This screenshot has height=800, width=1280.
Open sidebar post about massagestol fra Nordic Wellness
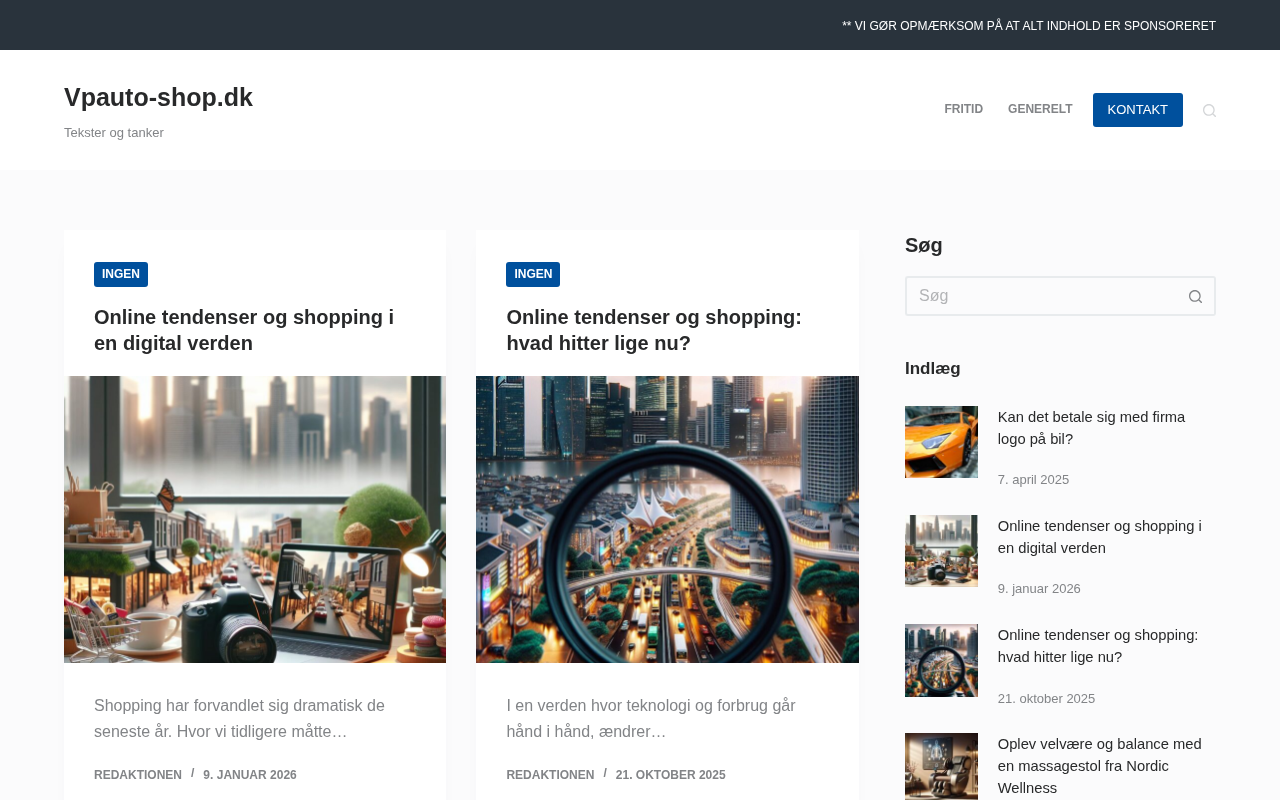[1100, 766]
